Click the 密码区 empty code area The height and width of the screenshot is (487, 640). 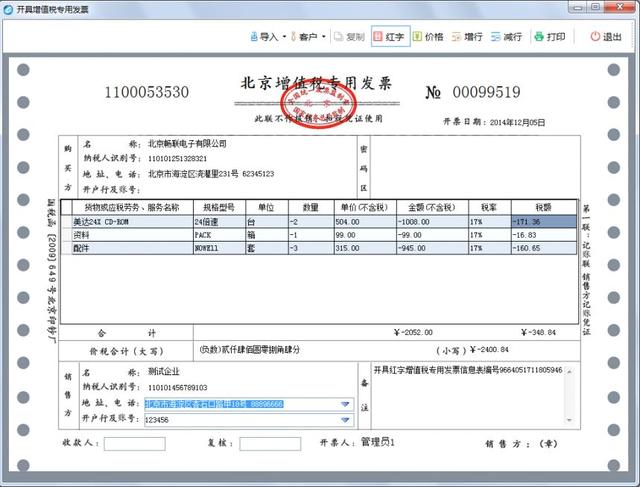tap(475, 167)
